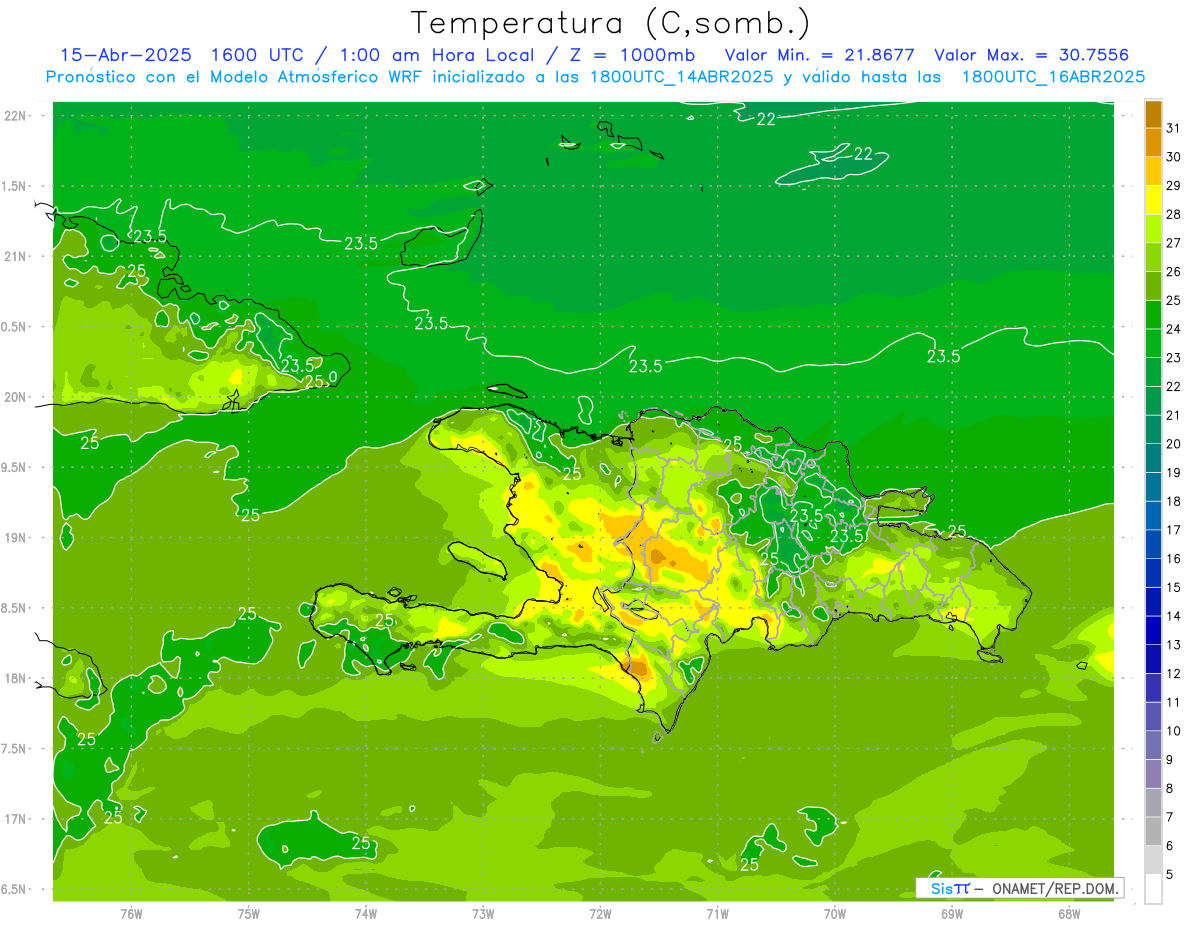Pick the yellow swatch between legend 28 and 29

1153,200
